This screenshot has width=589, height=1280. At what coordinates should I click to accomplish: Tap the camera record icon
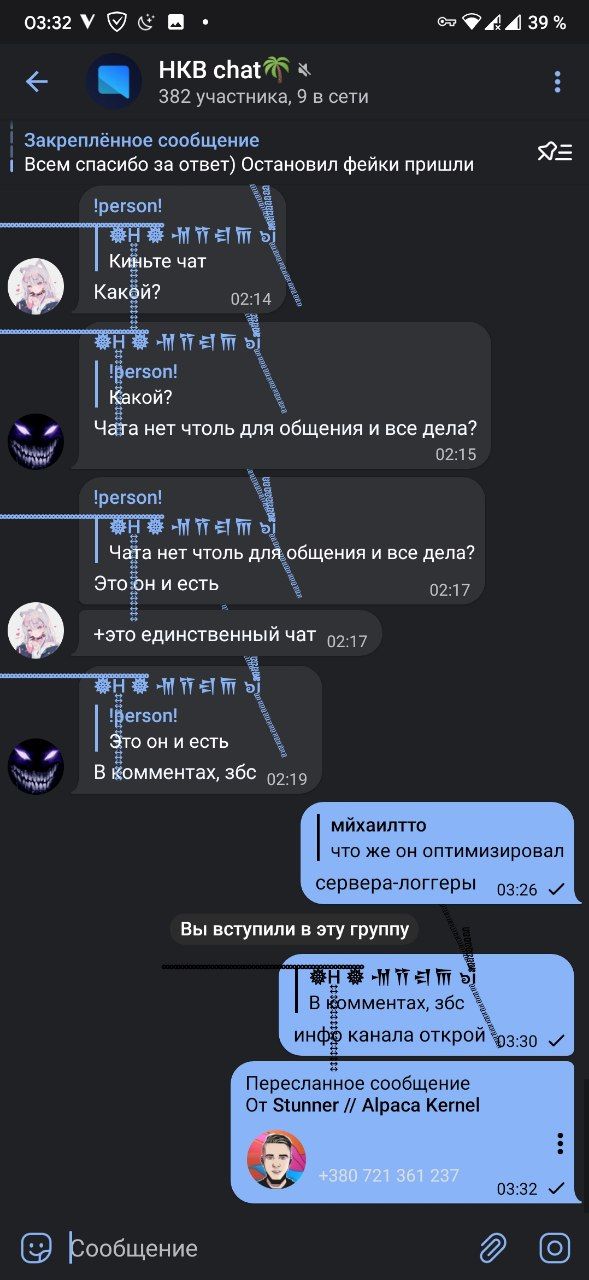555,1247
